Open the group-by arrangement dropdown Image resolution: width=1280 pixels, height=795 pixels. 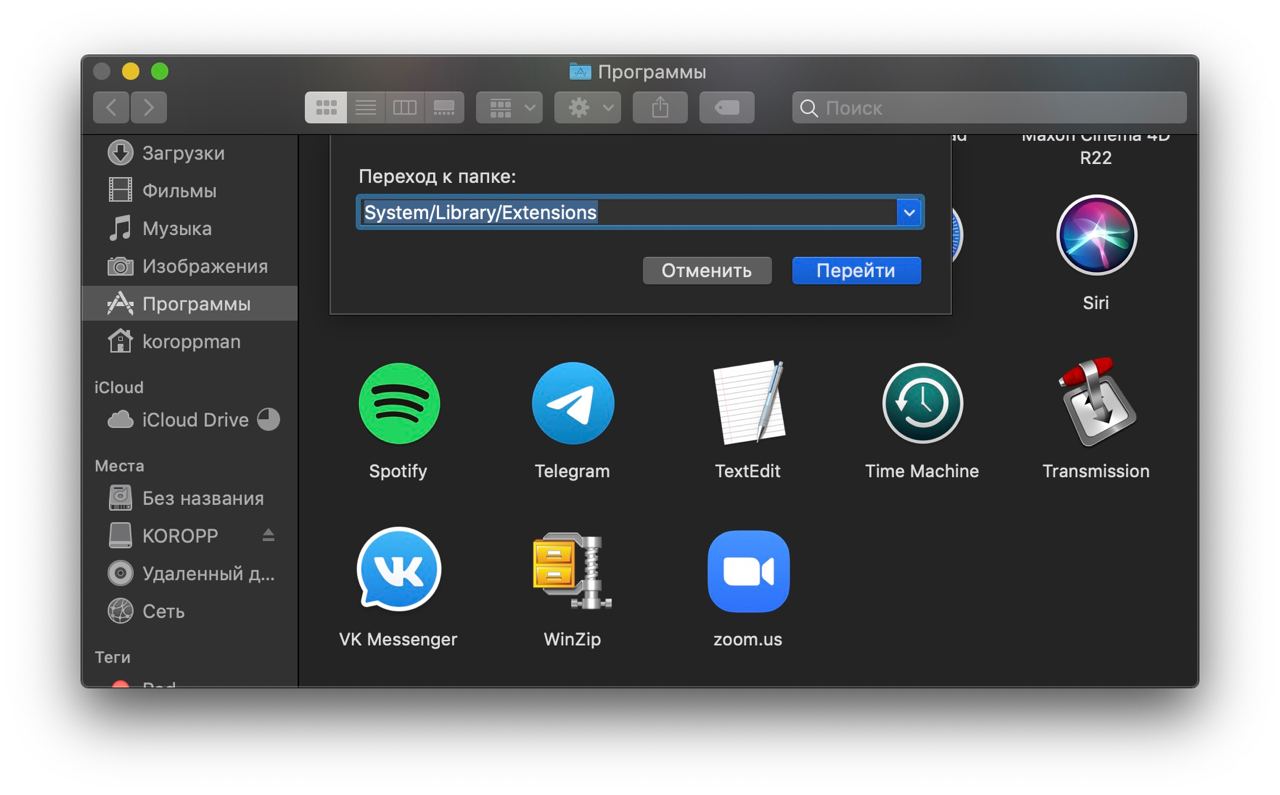coord(509,108)
